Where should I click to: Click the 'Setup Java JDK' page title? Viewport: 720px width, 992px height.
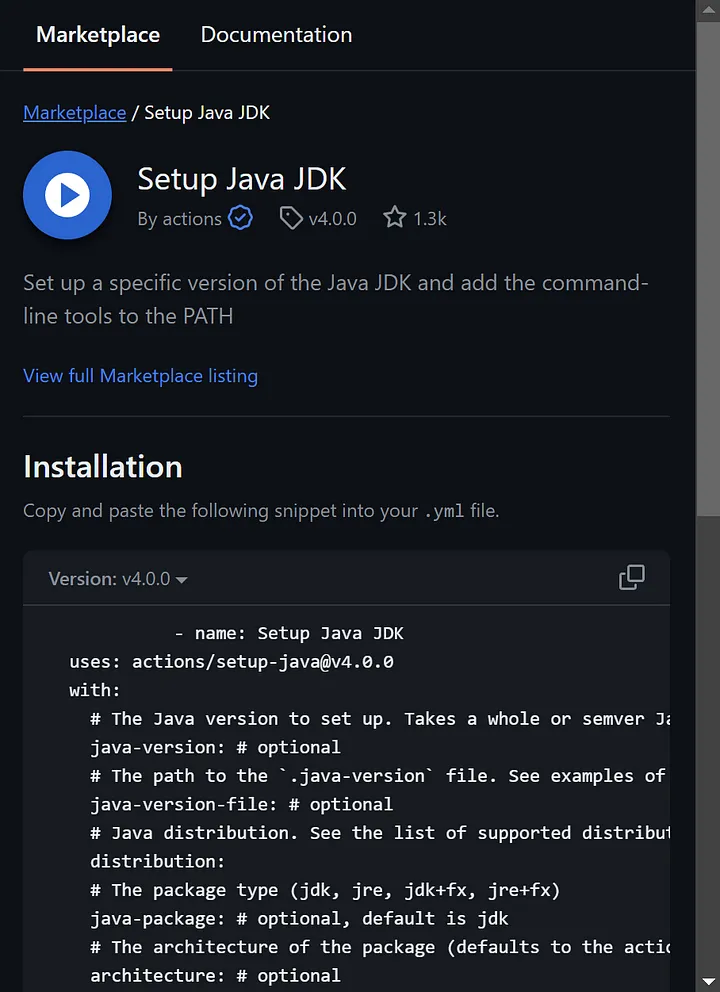point(242,179)
